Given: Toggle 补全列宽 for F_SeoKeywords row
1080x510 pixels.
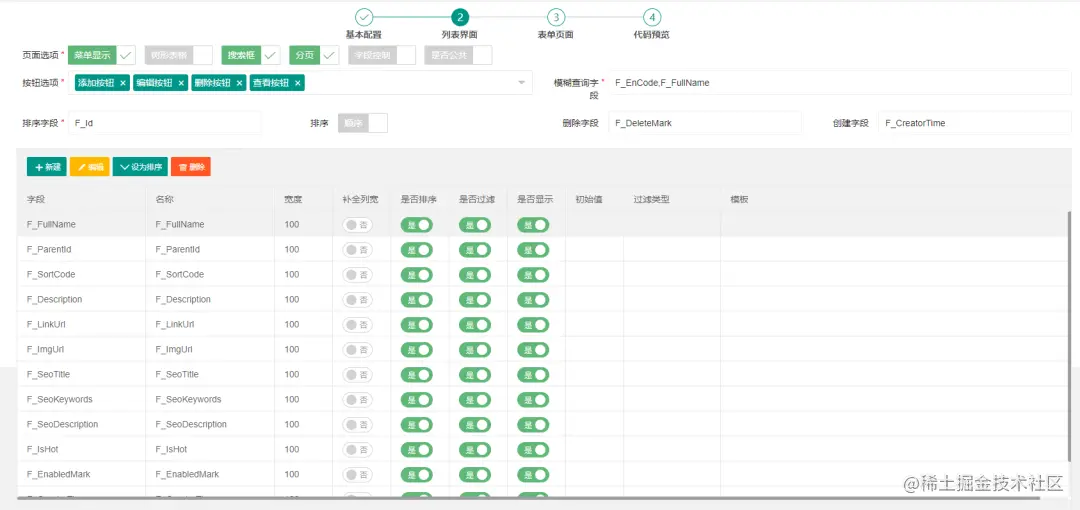Looking at the screenshot, I should (x=357, y=399).
